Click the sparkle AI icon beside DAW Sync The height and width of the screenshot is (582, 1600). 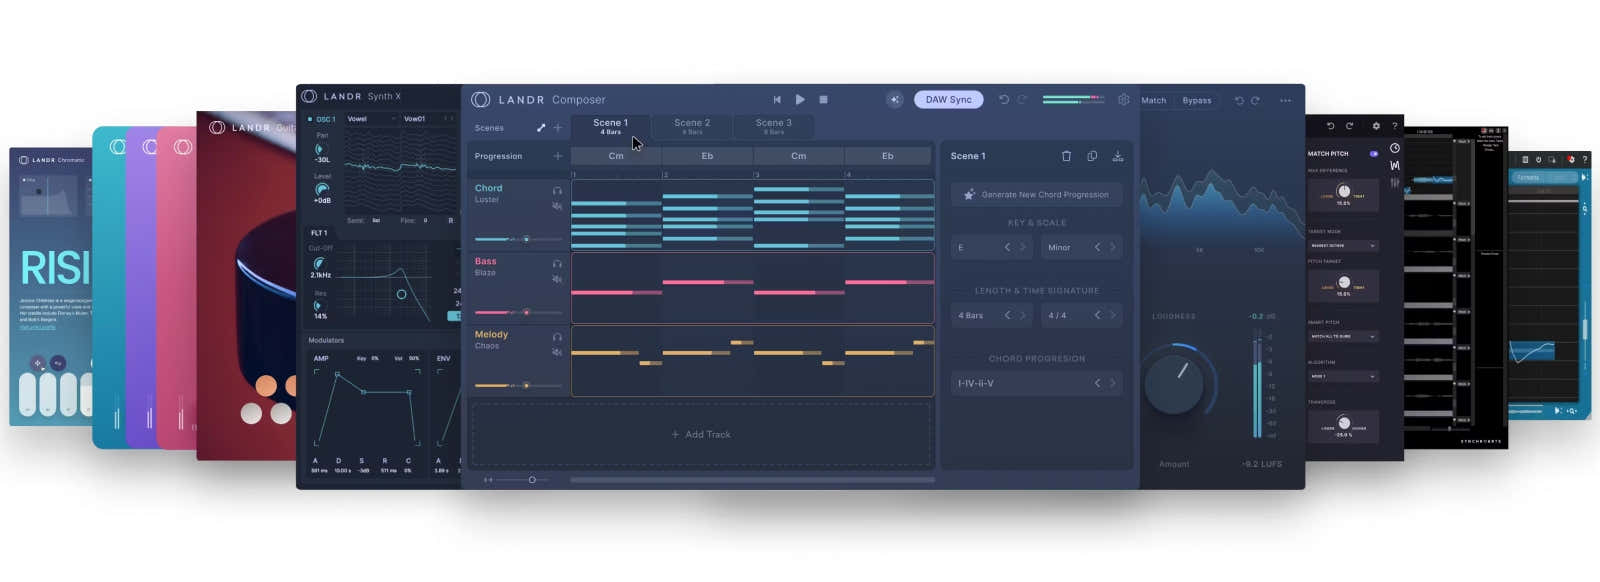(x=895, y=100)
